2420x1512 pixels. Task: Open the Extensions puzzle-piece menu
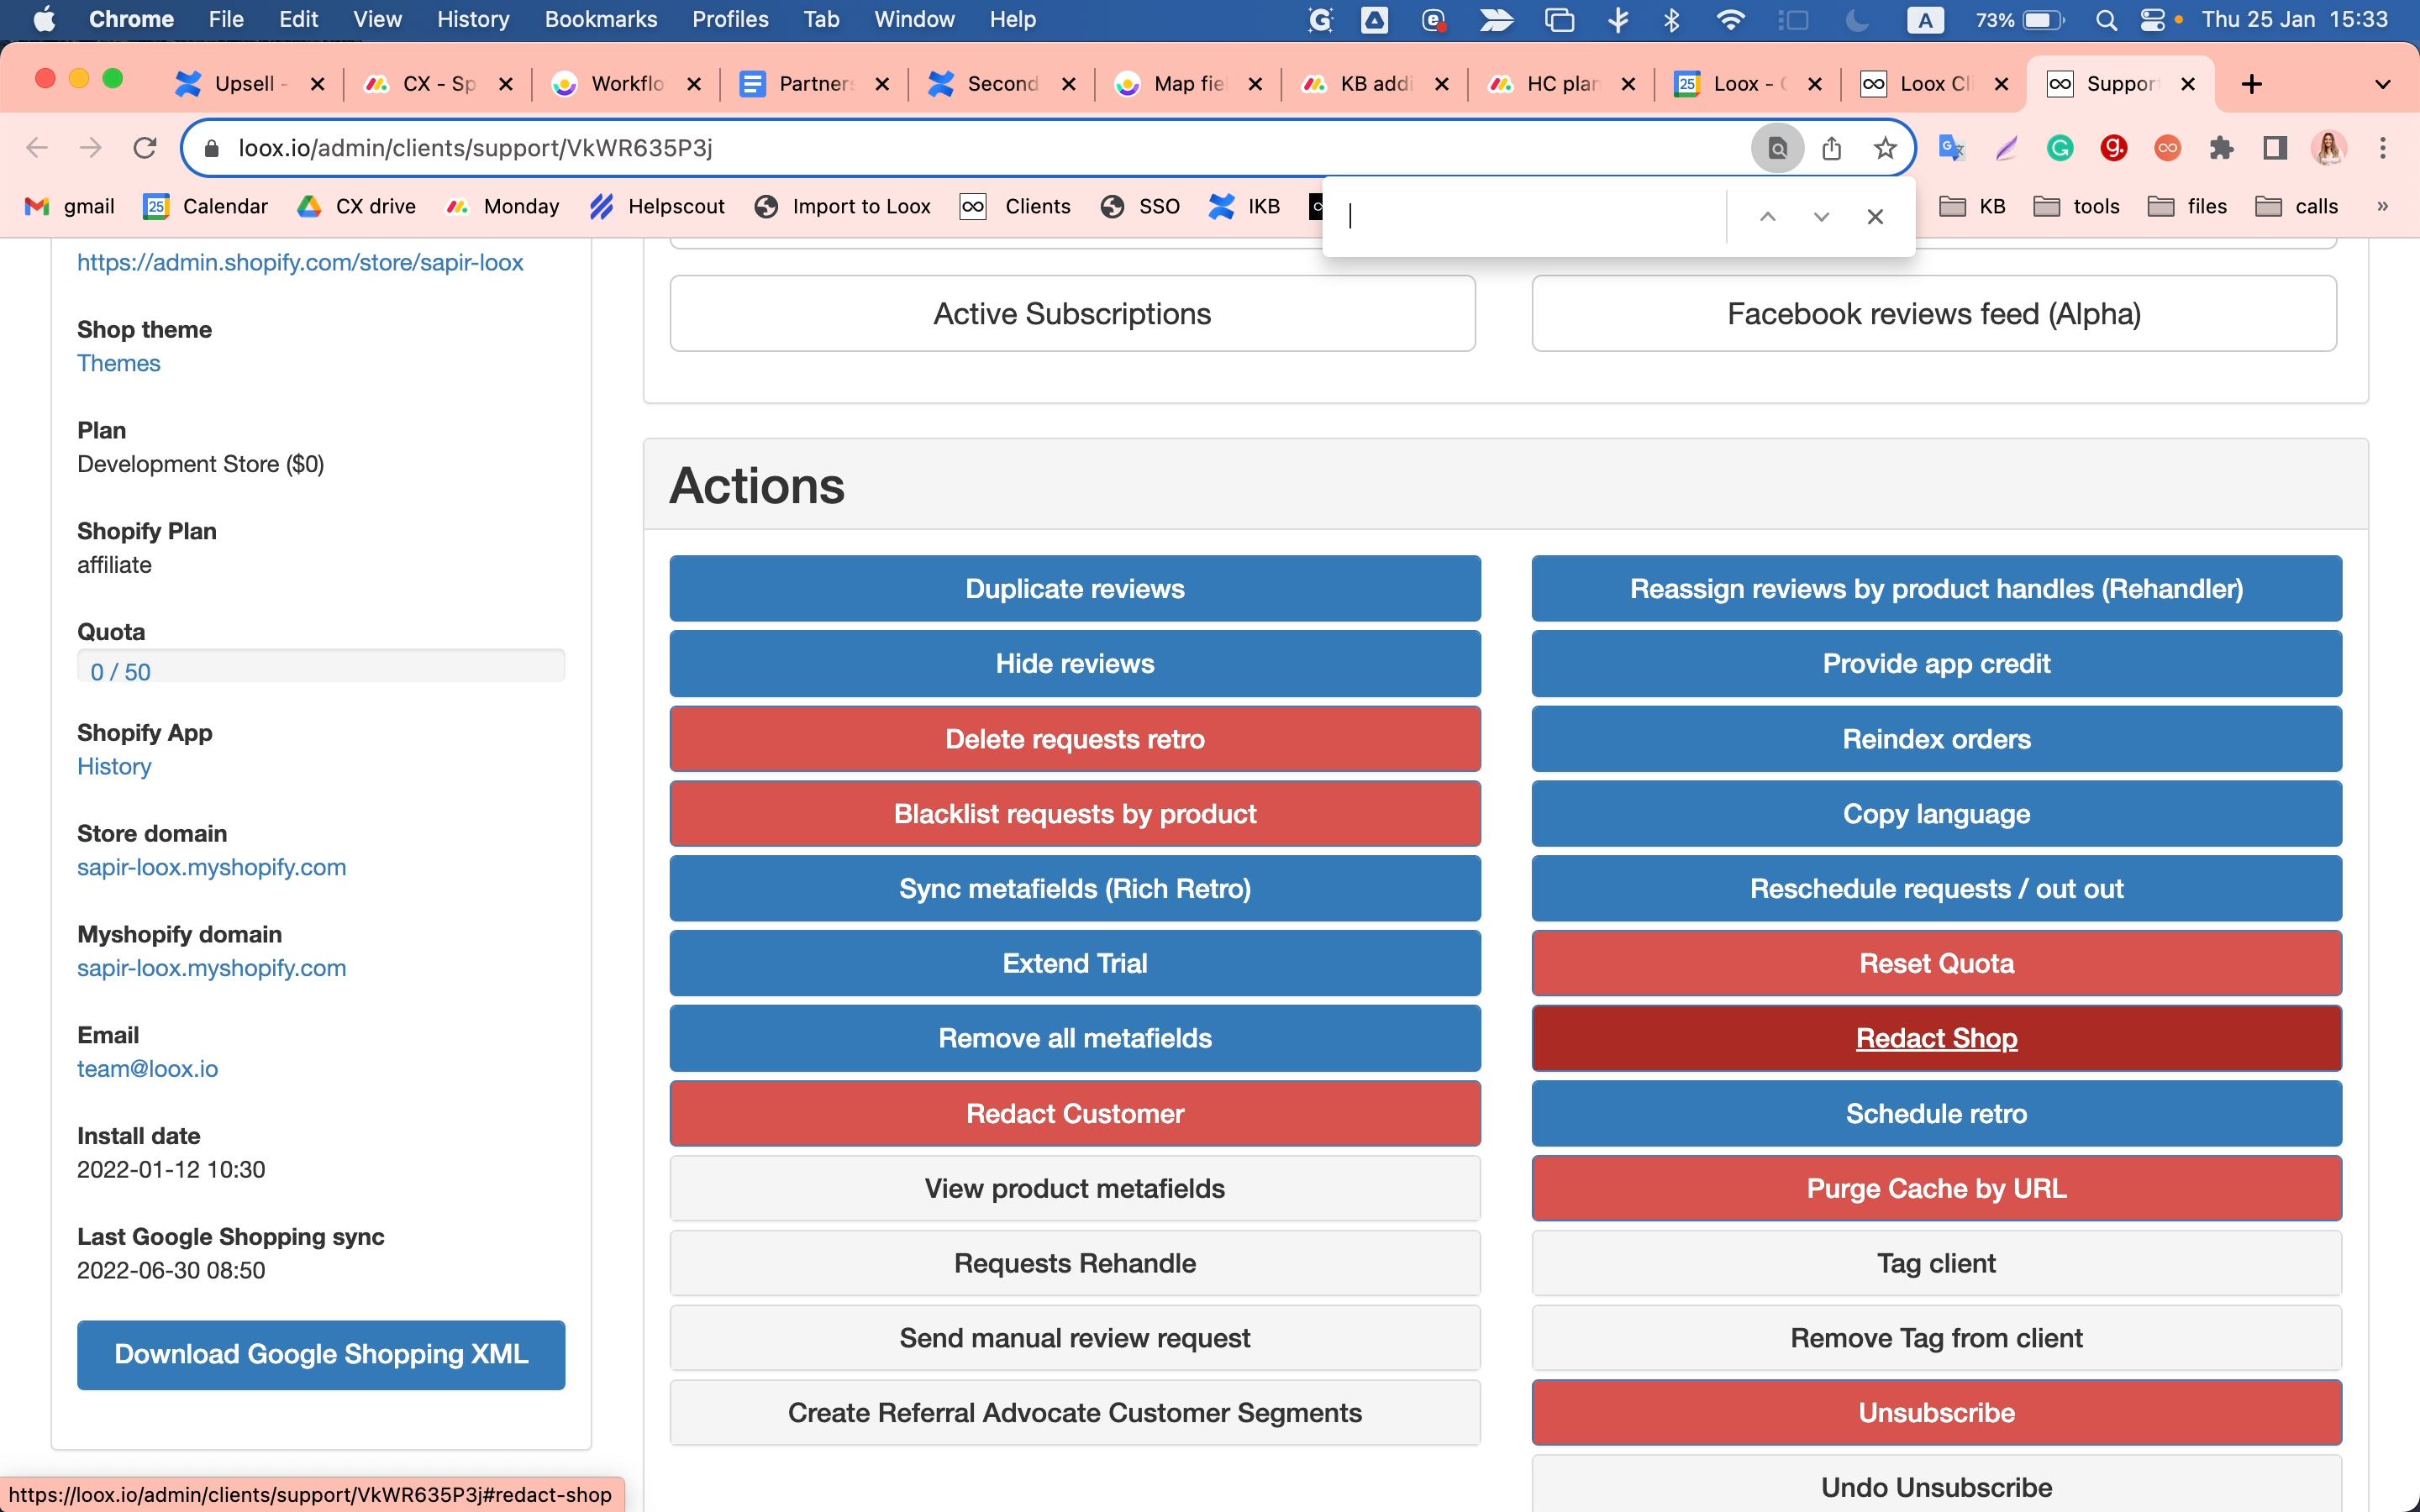click(2221, 148)
